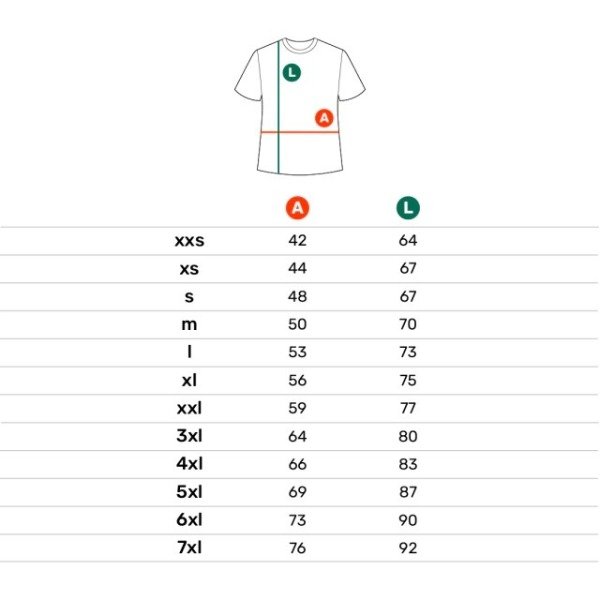Click length value 92 in 7xl row
600x600 pixels.
click(407, 548)
